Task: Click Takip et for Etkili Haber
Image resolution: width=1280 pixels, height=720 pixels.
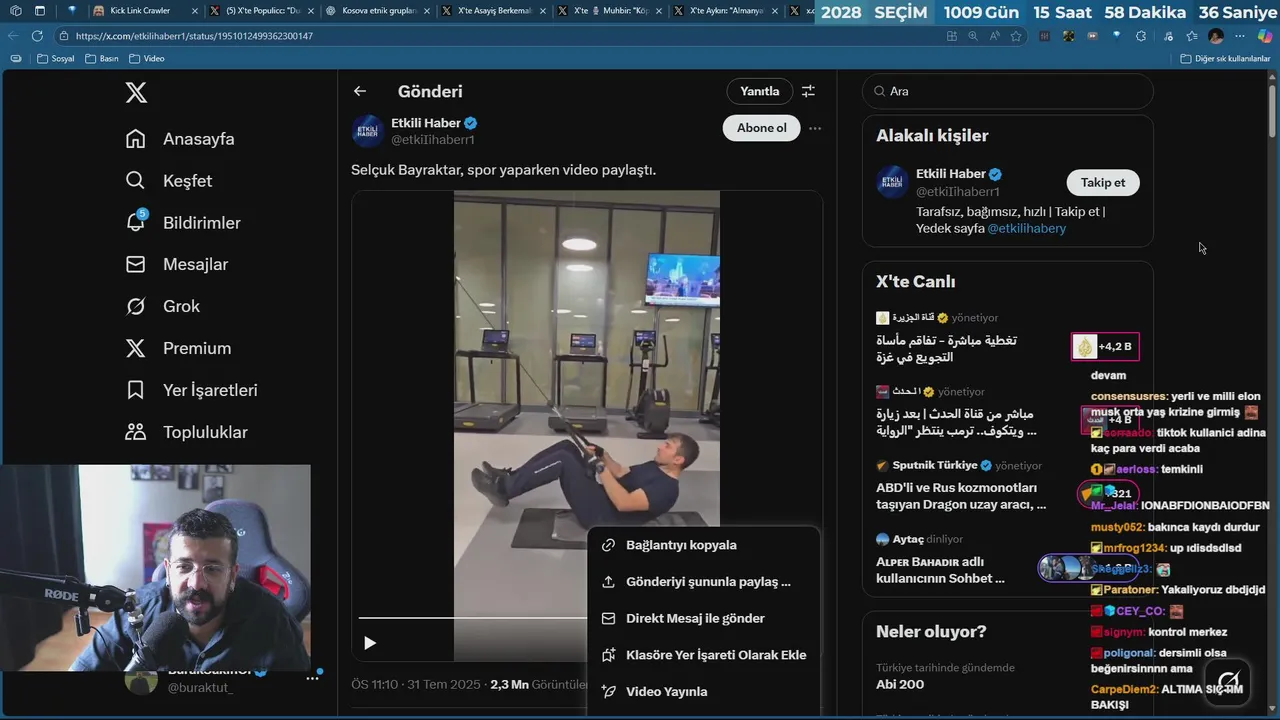Action: (x=1103, y=183)
